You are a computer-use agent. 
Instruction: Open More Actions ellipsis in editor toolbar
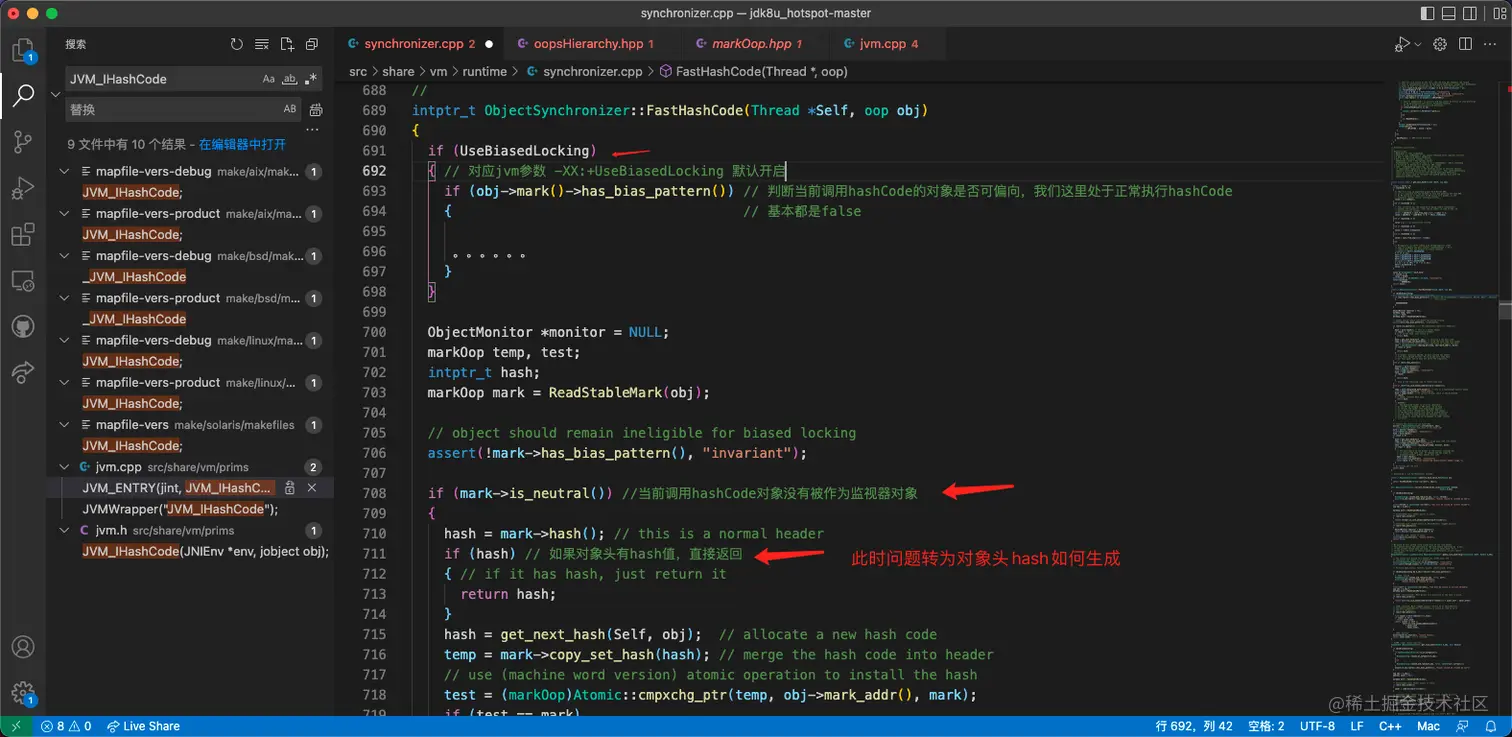coord(1490,44)
